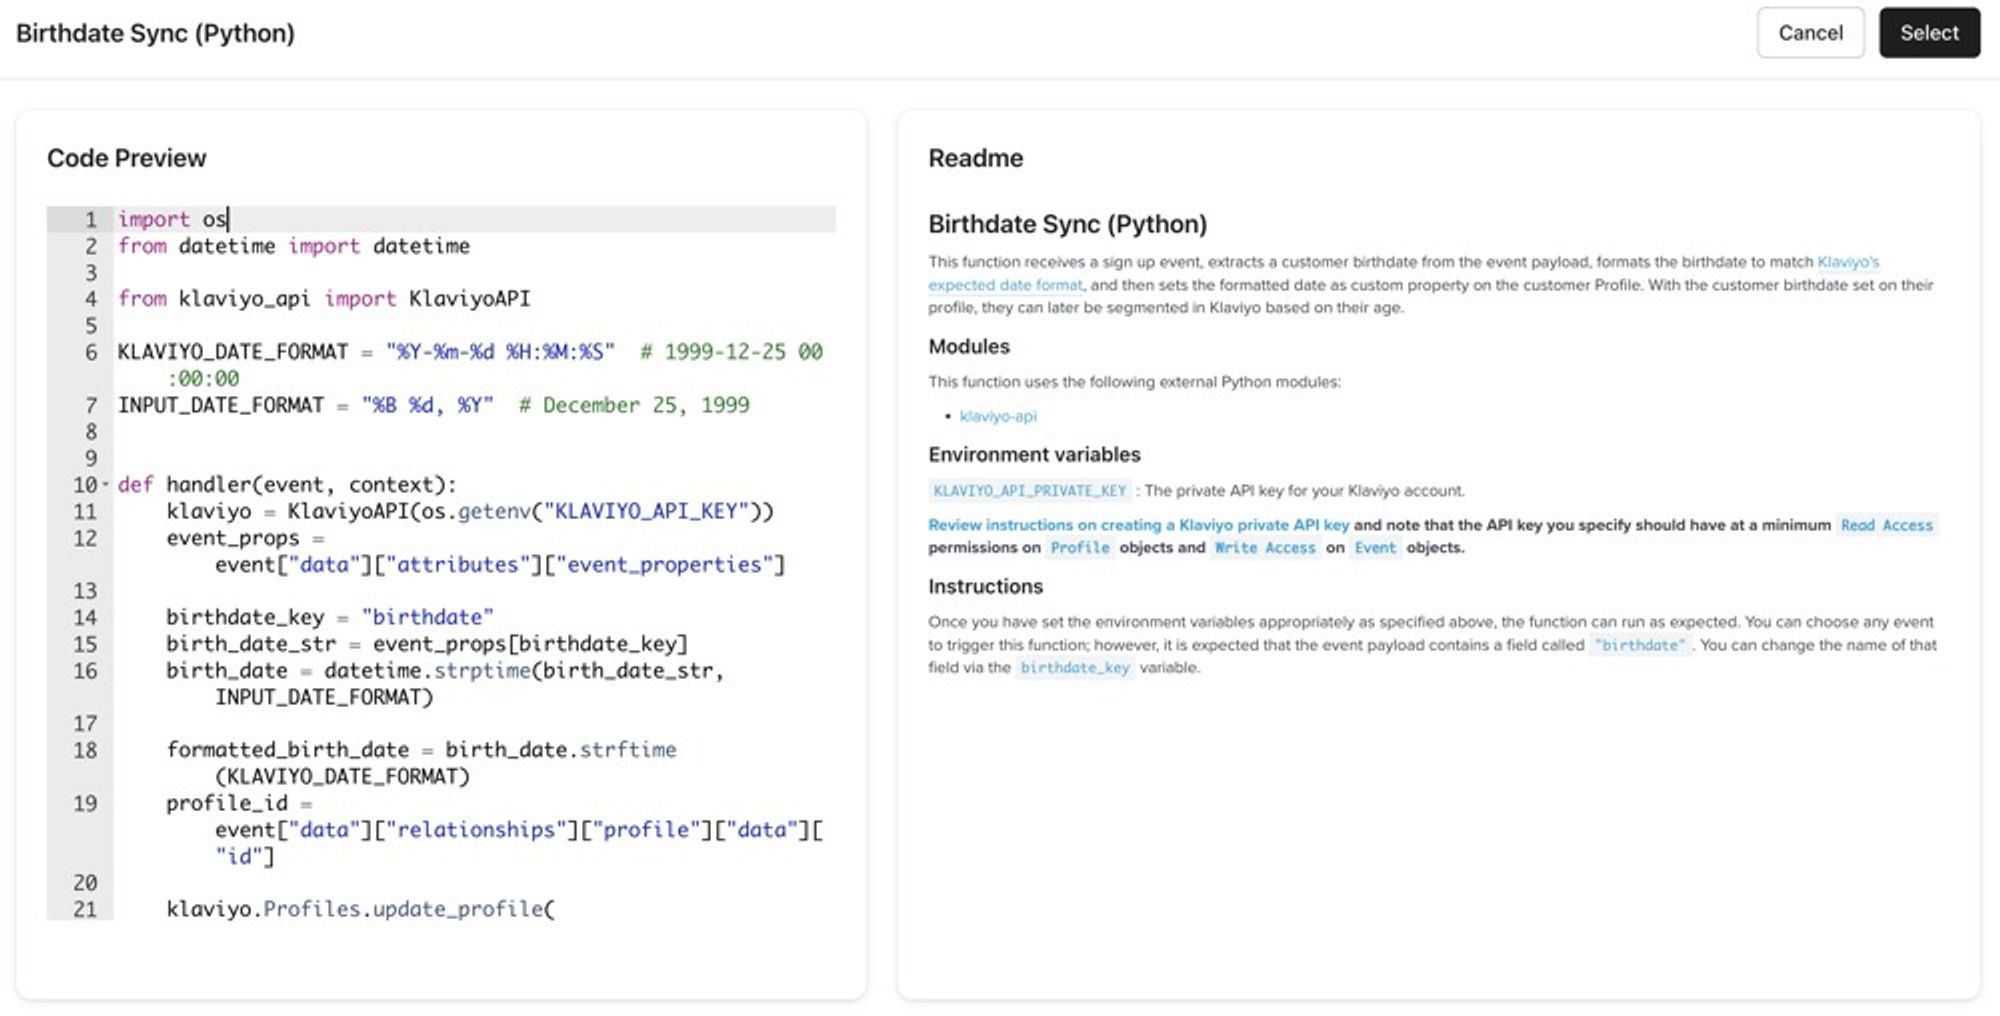Click the 'Profile' object label in Readme
Image resolution: width=2000 pixels, height=1016 pixels.
click(1080, 548)
